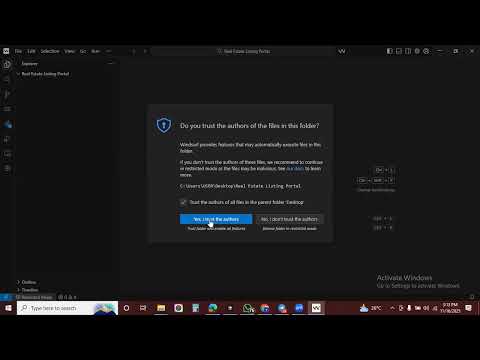Click the notification bell in status bar

tap(472, 297)
